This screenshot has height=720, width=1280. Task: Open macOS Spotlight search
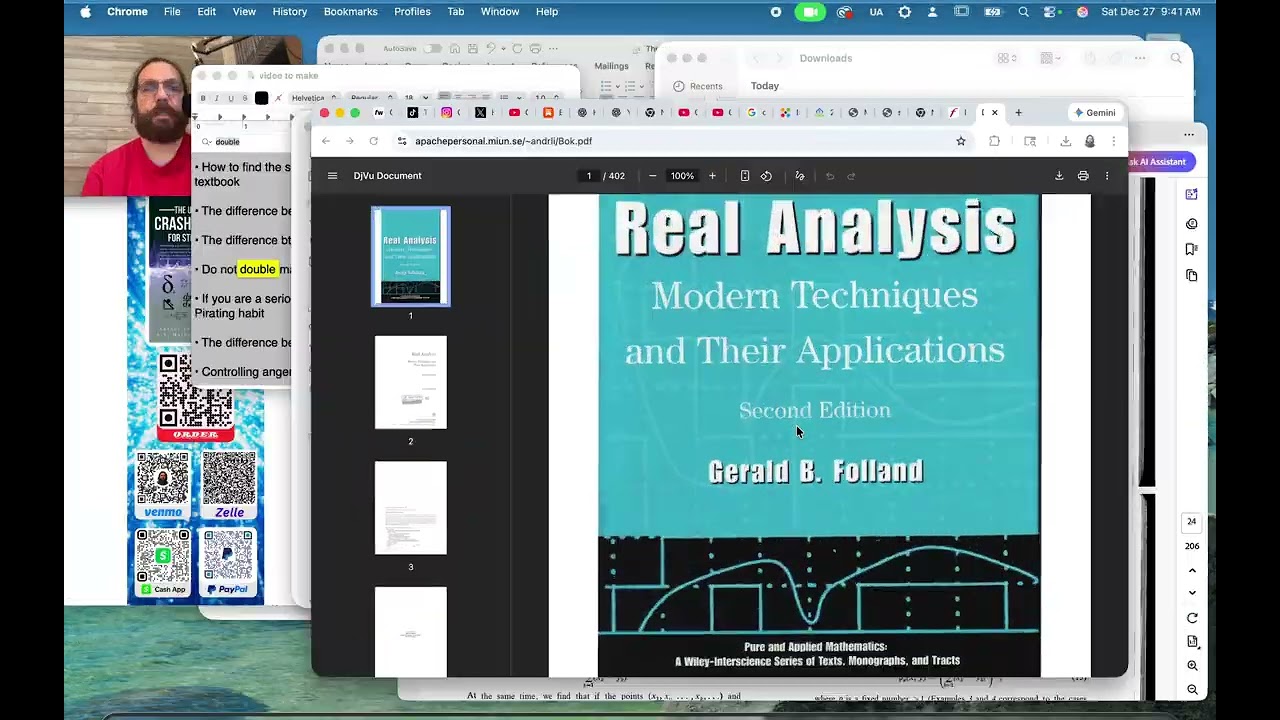pos(1023,12)
